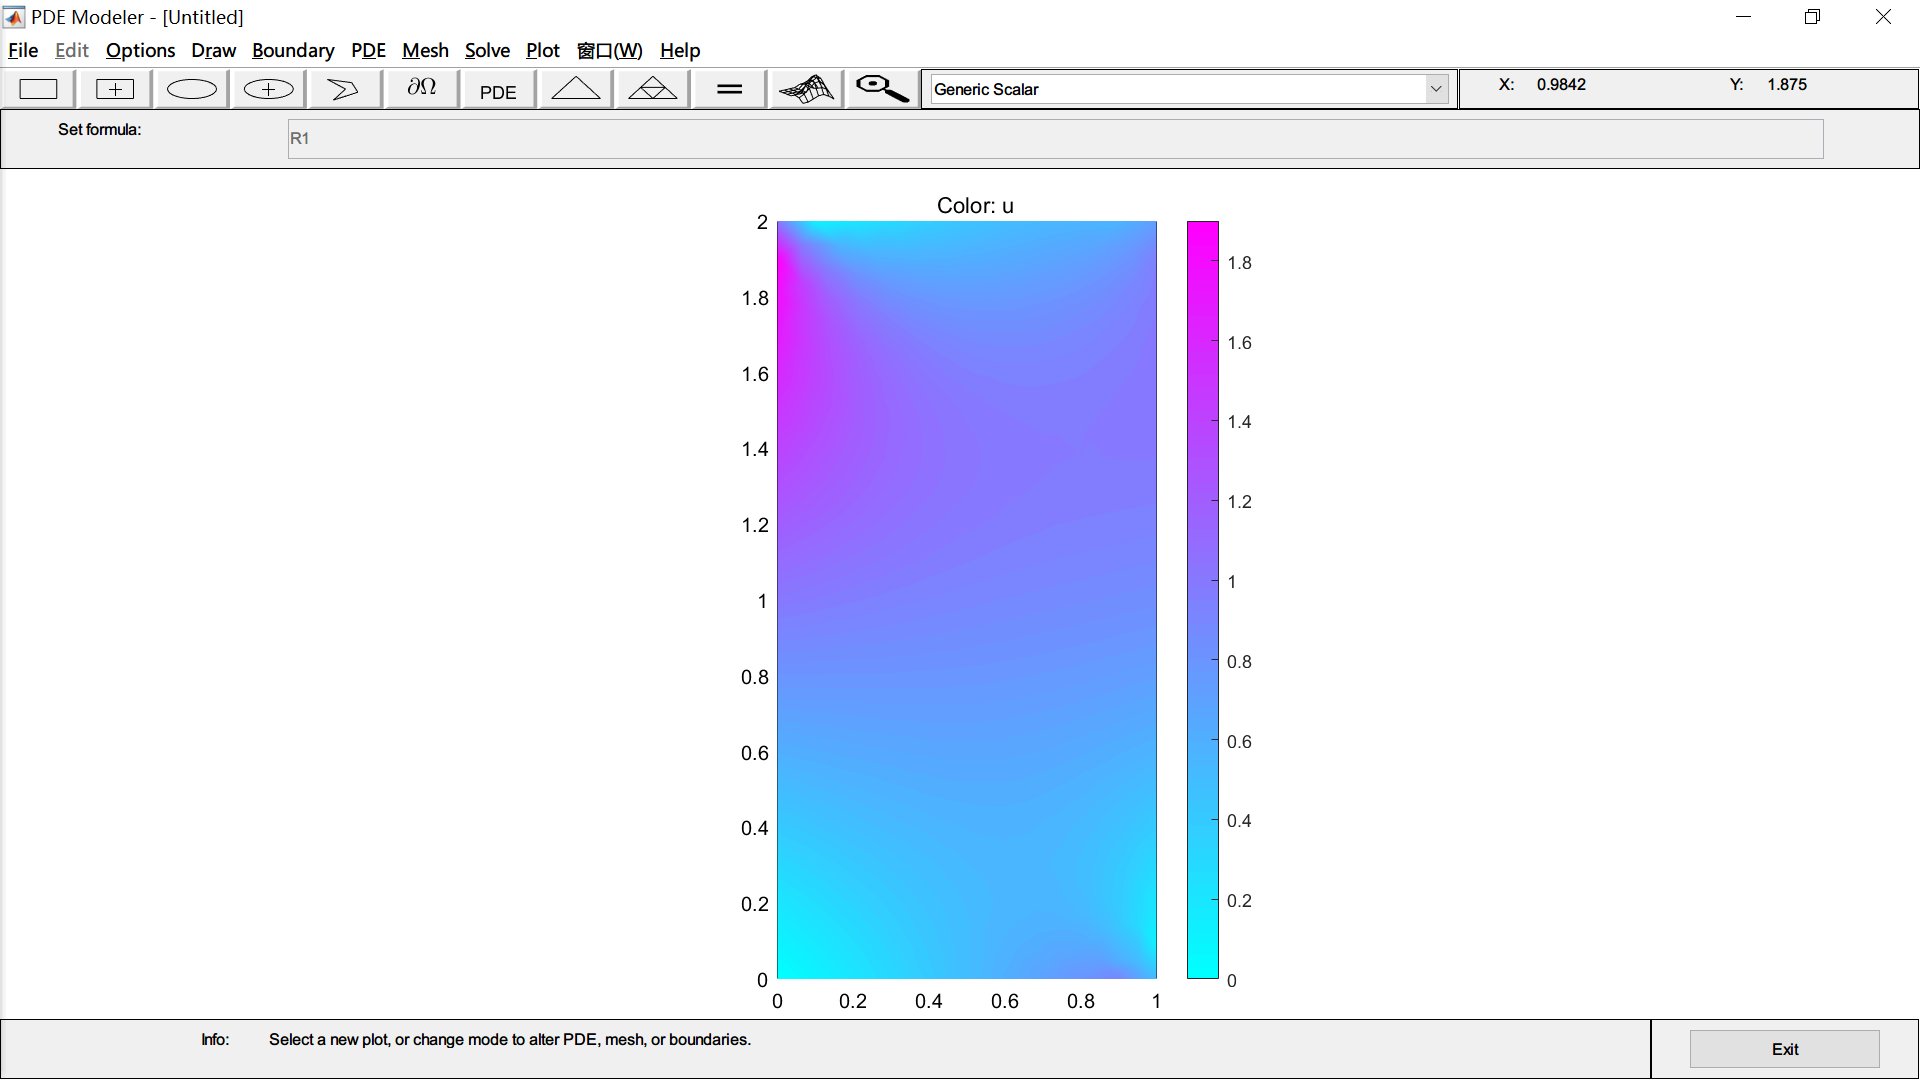The image size is (1920, 1080).
Task: Initialize the mesh with the triangle icon
Action: pos(574,89)
